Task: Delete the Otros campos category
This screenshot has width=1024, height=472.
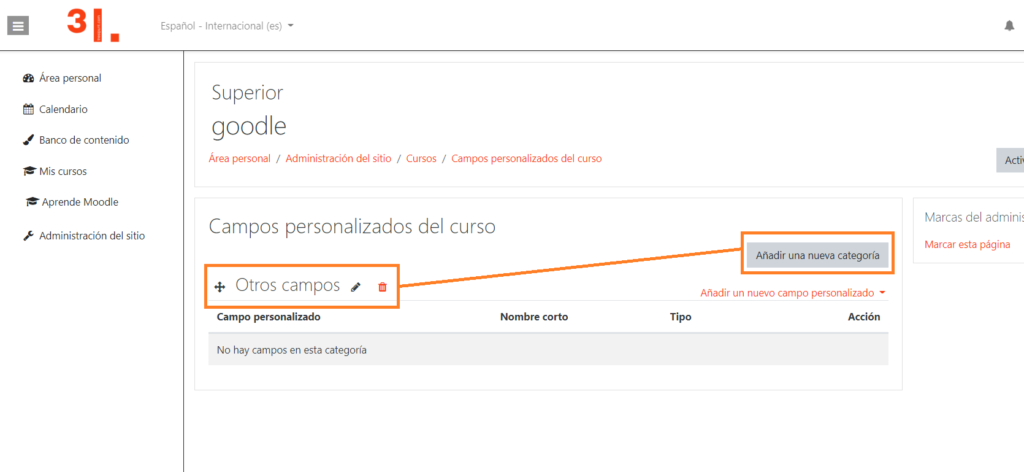Action: [382, 287]
